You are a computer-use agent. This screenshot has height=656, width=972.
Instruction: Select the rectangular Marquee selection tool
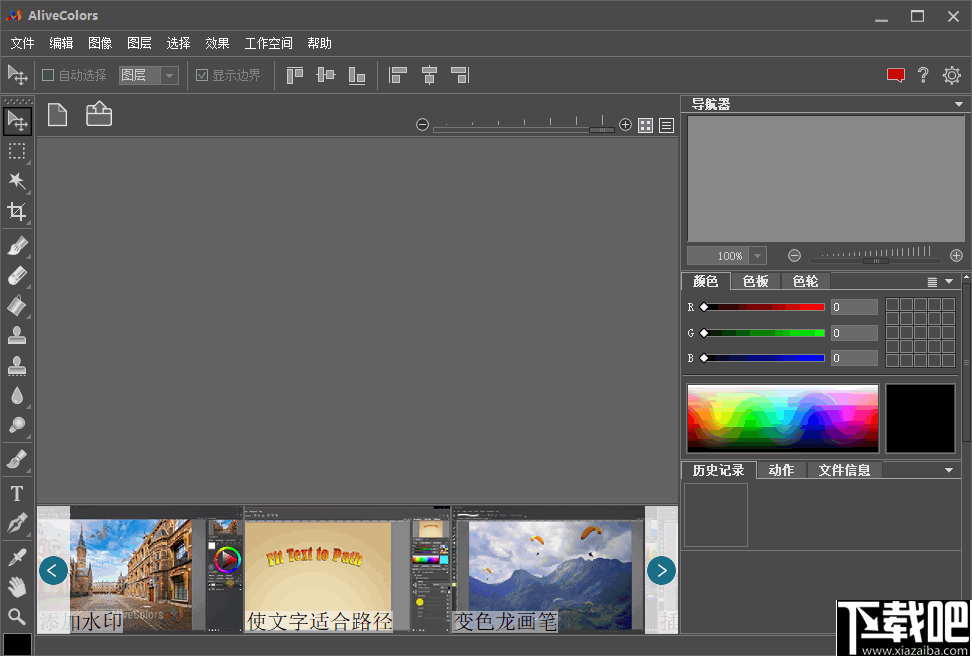tap(17, 151)
